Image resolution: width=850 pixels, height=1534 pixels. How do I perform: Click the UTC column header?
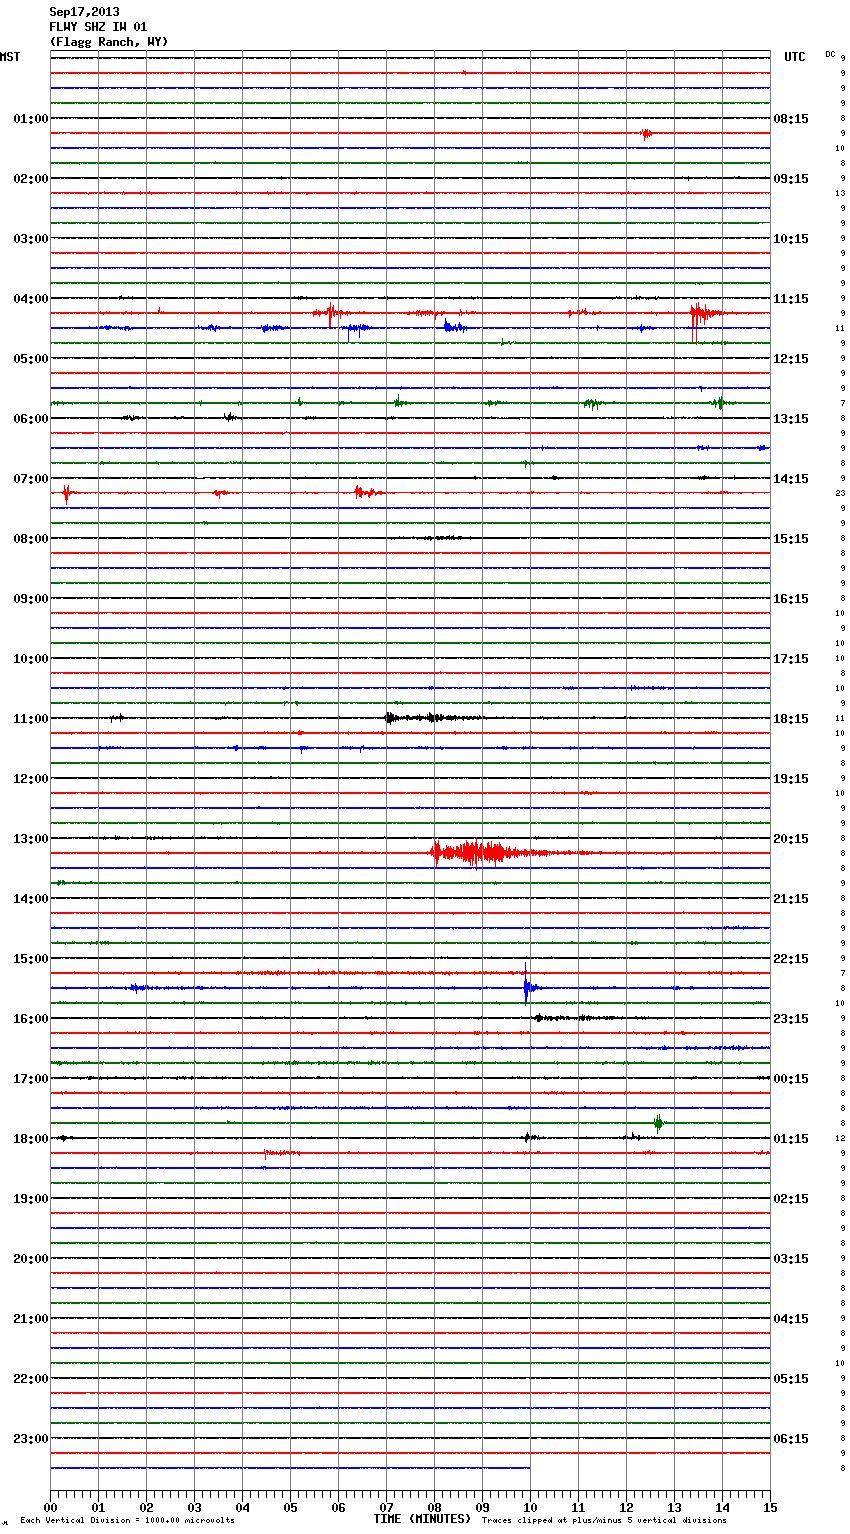click(x=794, y=57)
